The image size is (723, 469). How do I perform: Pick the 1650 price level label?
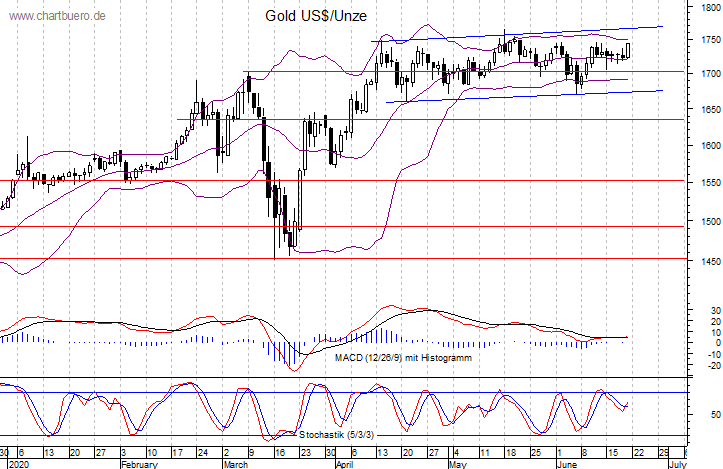[705, 109]
